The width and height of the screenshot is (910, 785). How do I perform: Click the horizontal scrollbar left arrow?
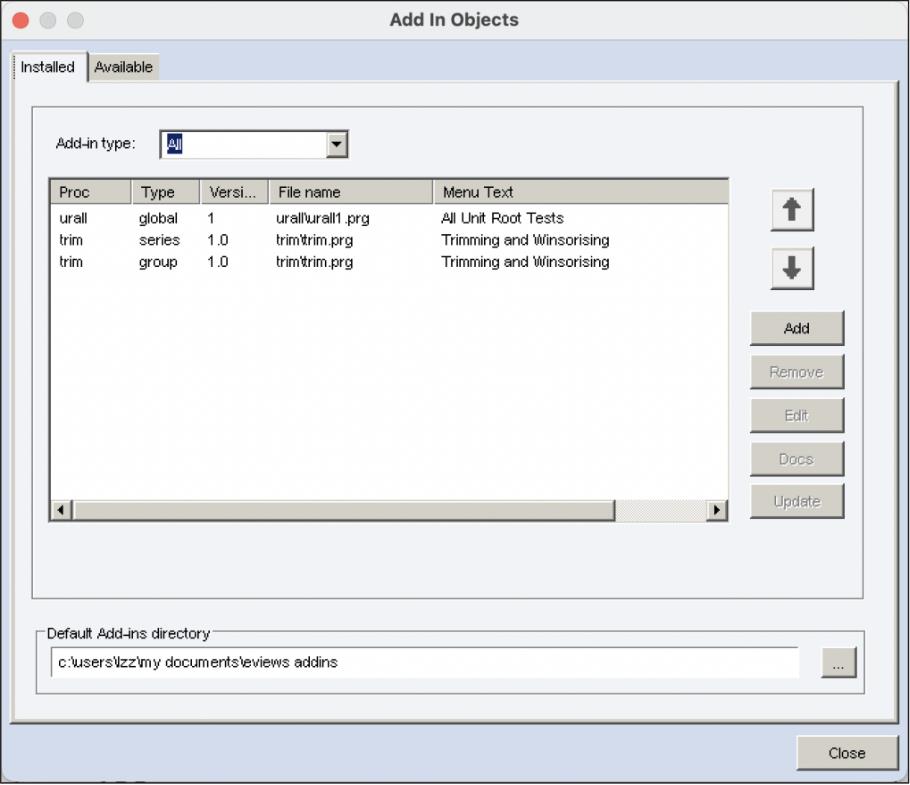[x=62, y=510]
